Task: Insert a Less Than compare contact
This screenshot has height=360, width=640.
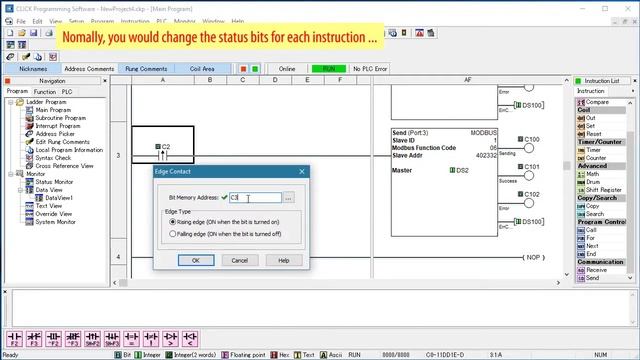Action: pyautogui.click(x=190, y=339)
